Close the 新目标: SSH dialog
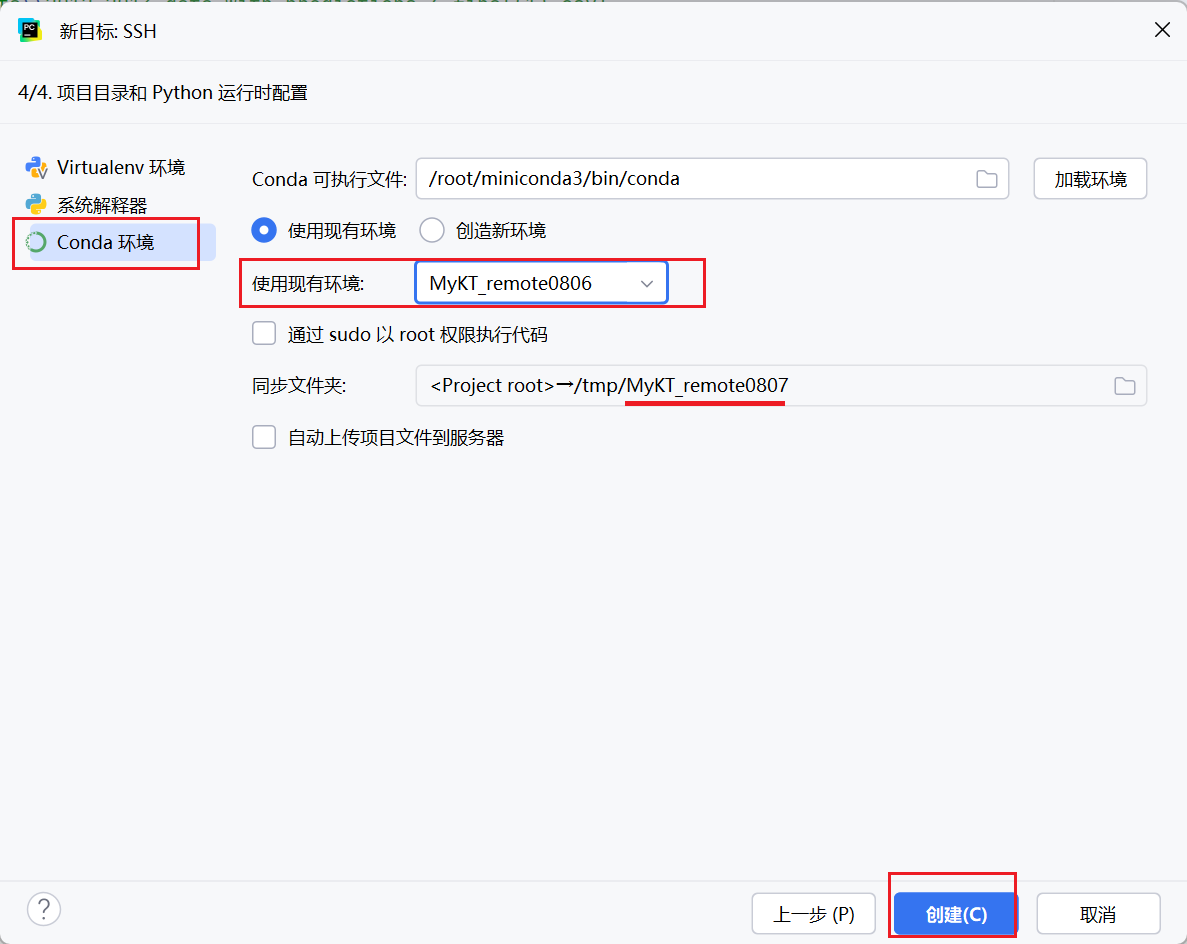Screen dimensions: 1187x944 (1162, 30)
